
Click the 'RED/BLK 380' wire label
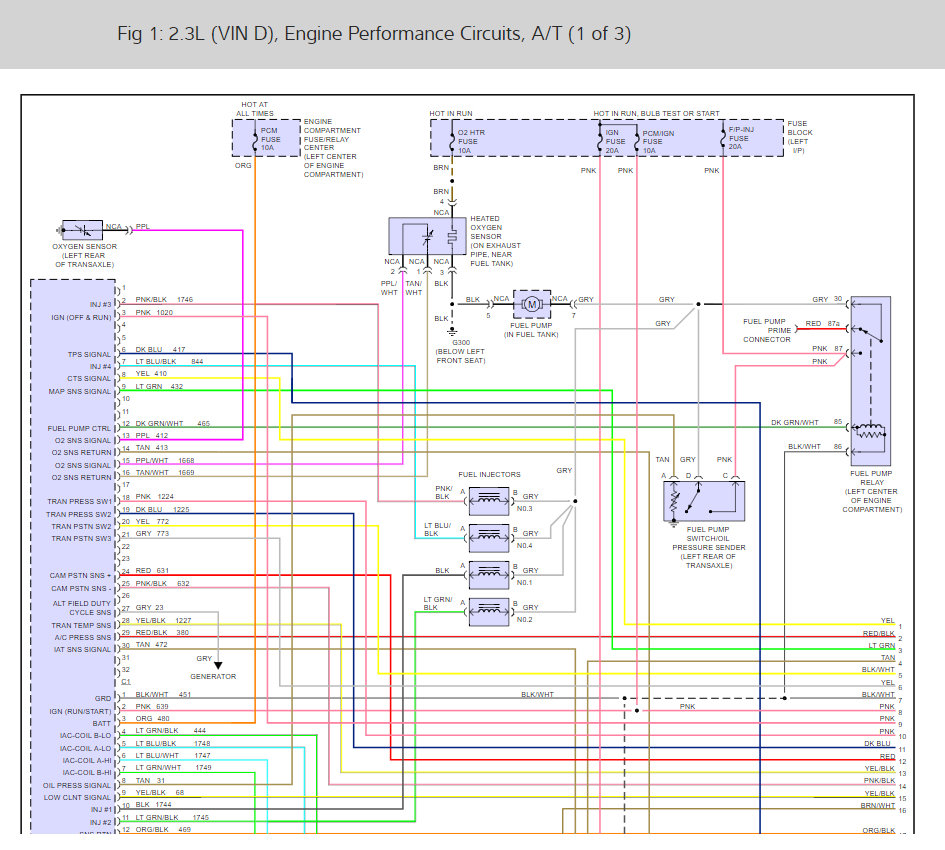pos(162,632)
